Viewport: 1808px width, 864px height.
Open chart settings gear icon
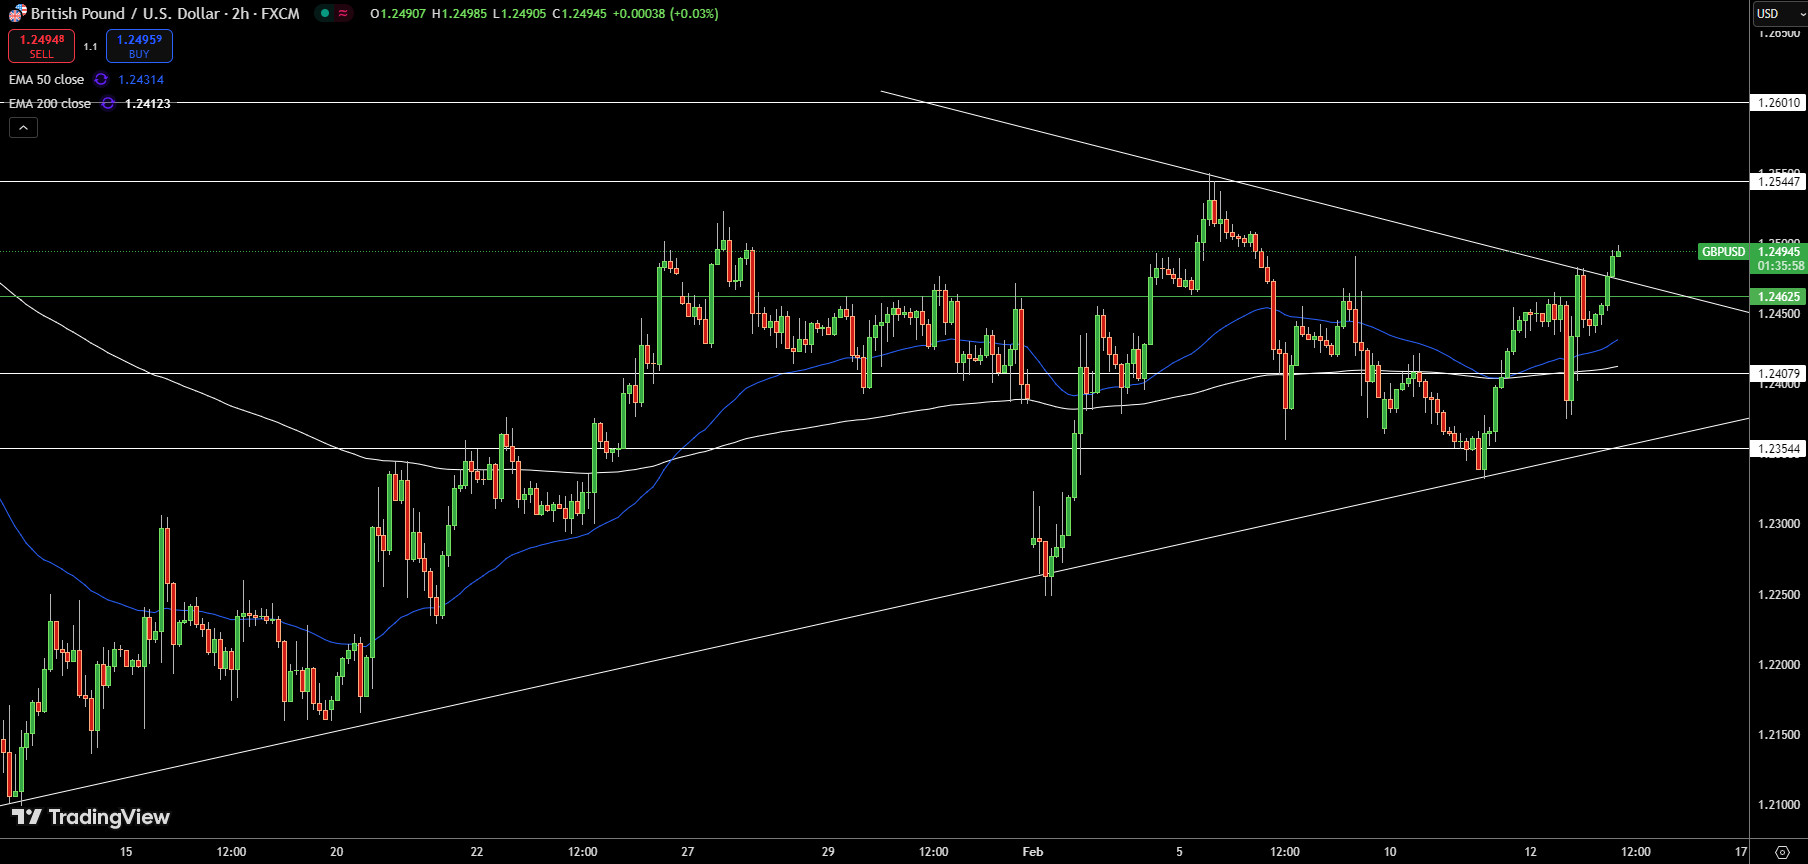(x=1781, y=852)
